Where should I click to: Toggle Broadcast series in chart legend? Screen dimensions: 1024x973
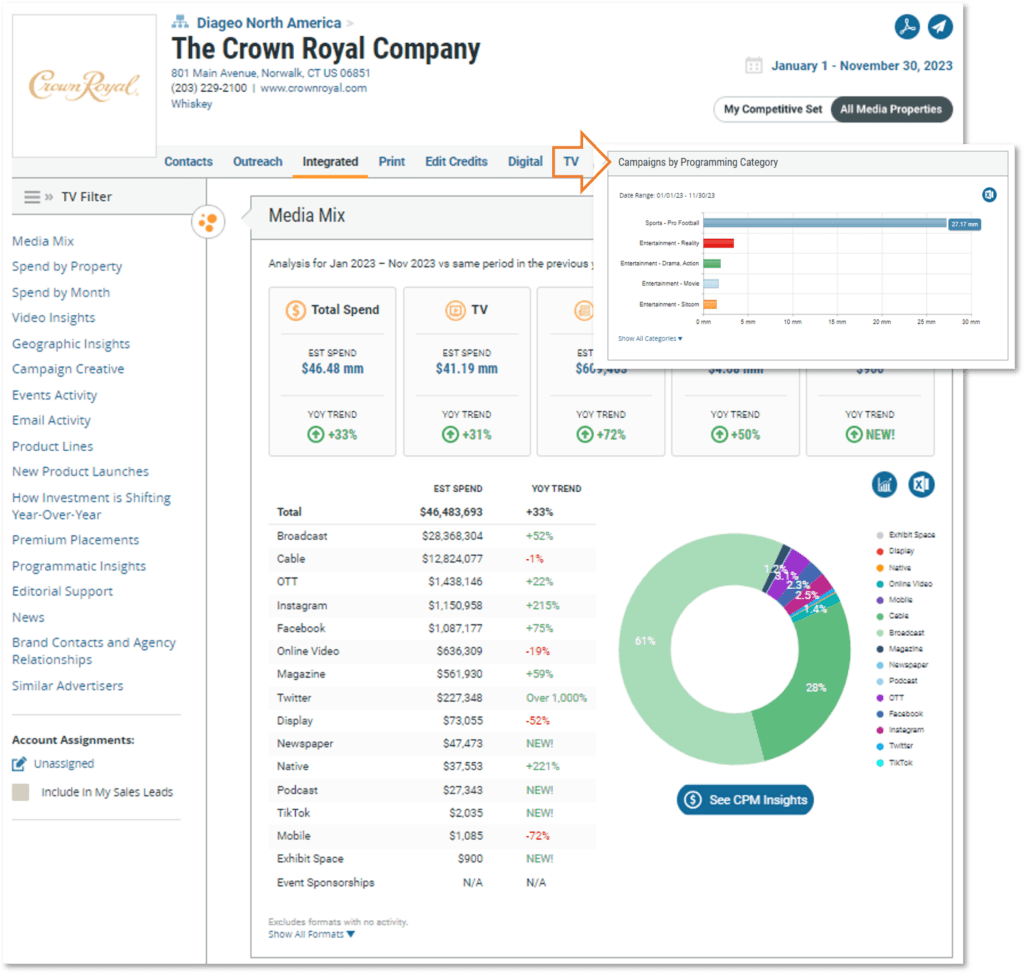pyautogui.click(x=901, y=633)
